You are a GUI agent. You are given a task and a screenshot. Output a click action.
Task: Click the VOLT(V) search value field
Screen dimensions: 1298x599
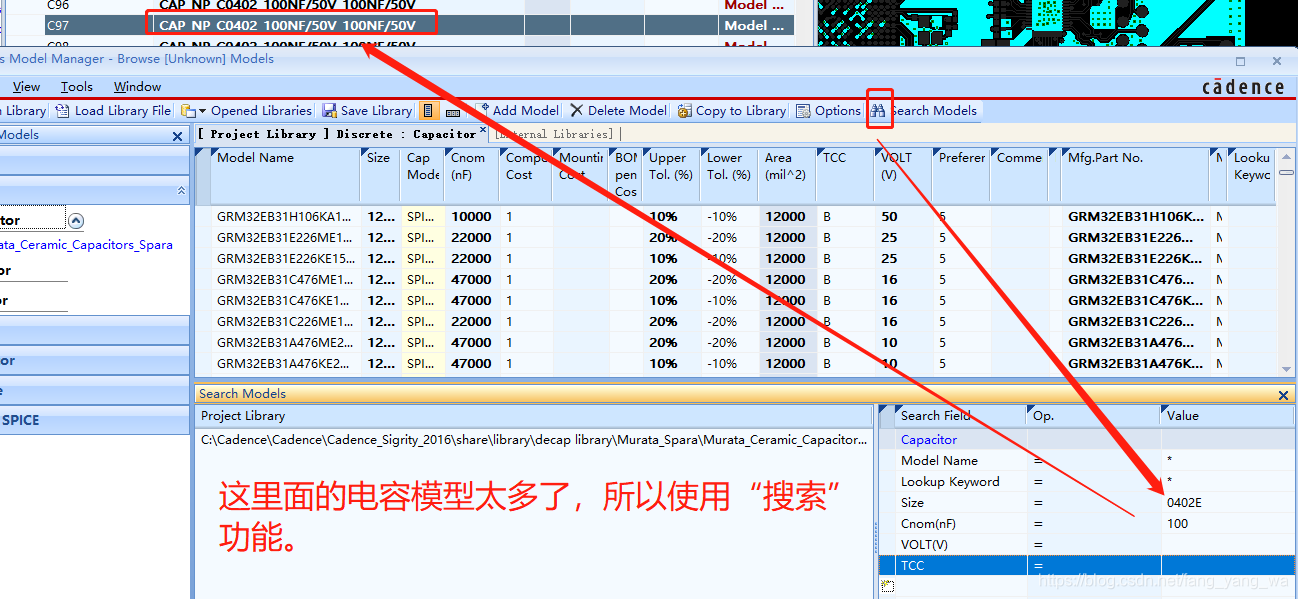1227,545
